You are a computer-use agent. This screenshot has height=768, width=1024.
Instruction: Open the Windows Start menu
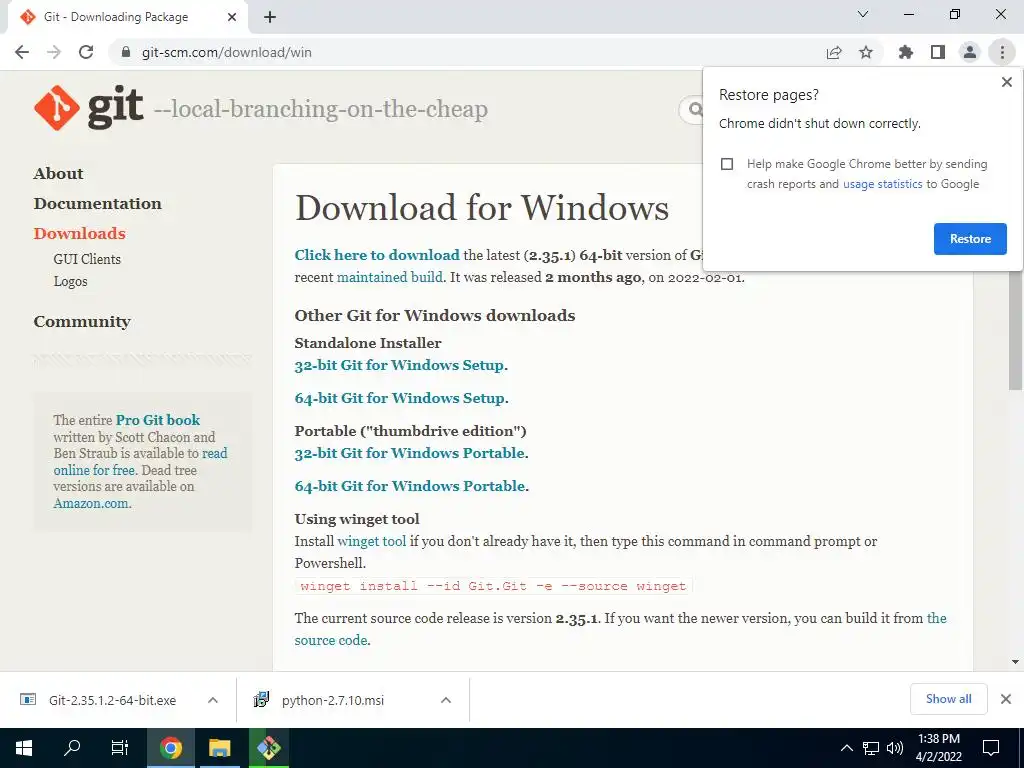click(24, 748)
